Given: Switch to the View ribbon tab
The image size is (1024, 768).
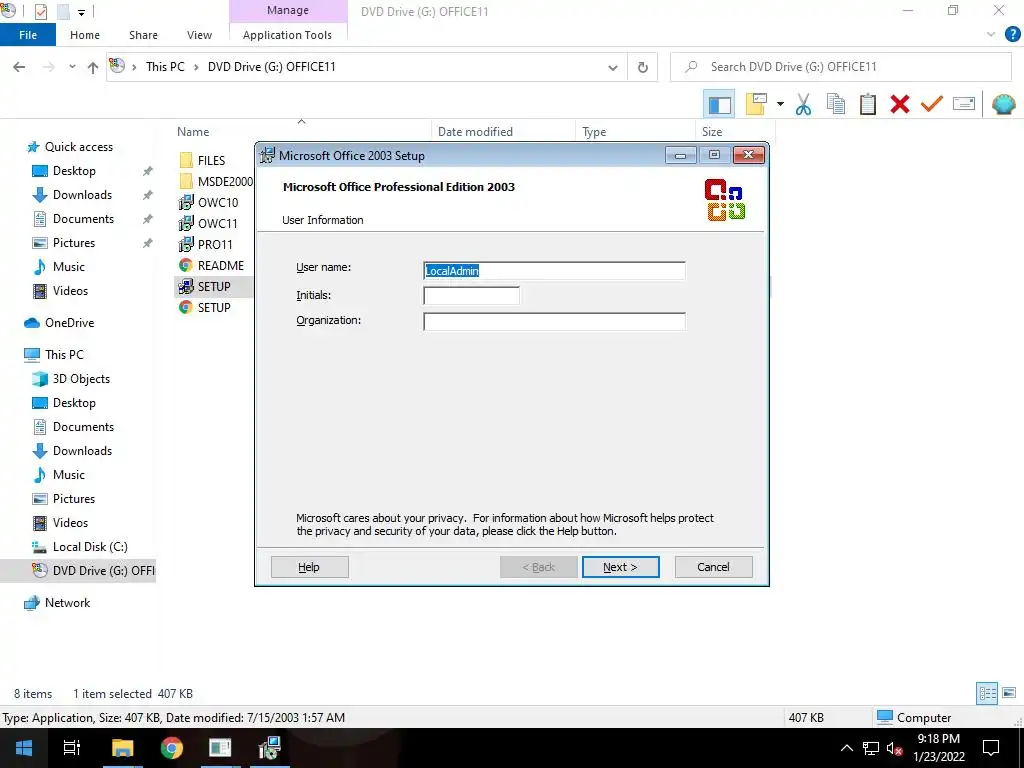Looking at the screenshot, I should click(199, 35).
